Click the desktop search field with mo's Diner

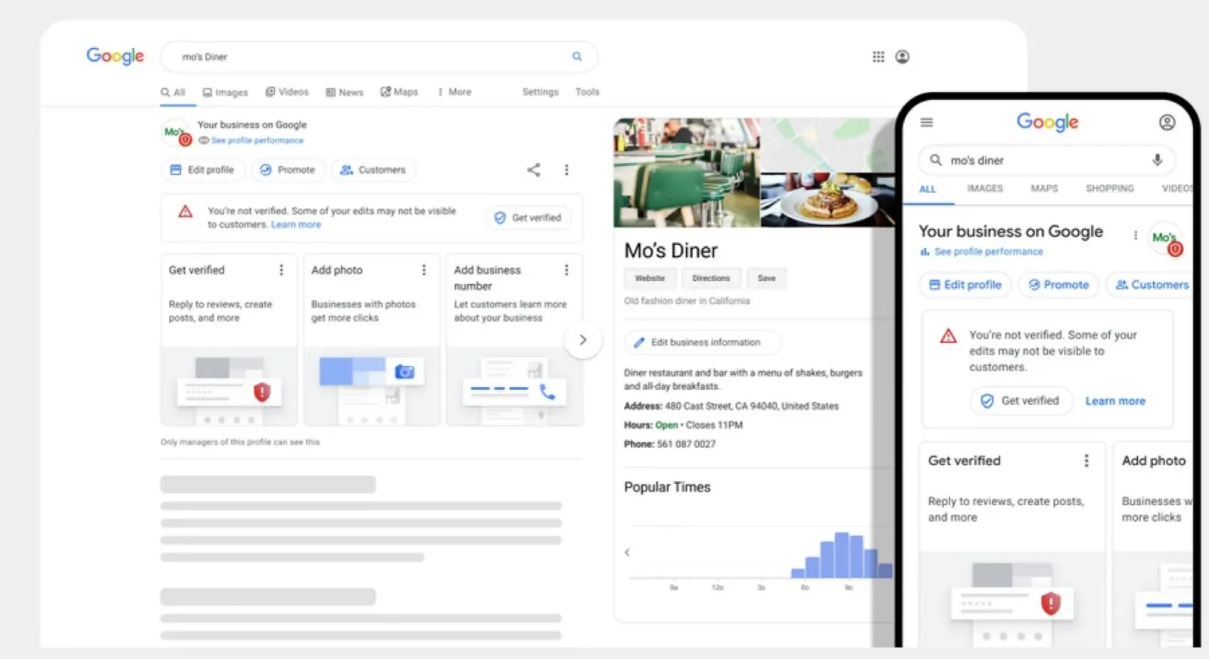click(379, 57)
